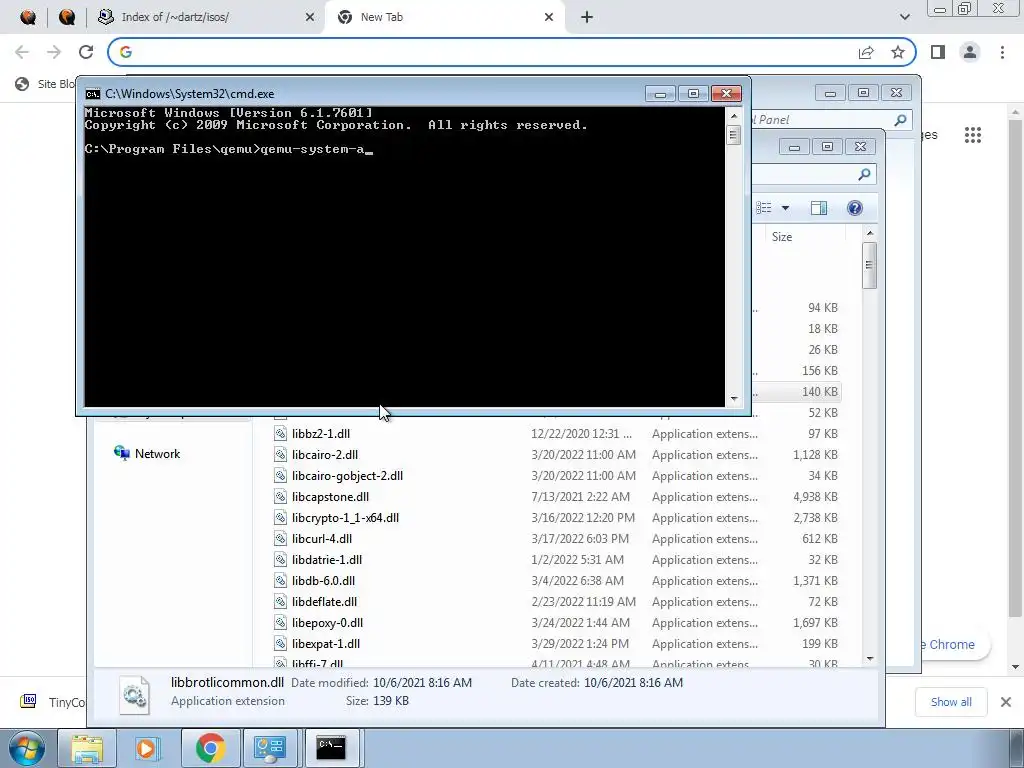
Task: Open view options dropdown arrow in Explorer
Action: point(785,208)
